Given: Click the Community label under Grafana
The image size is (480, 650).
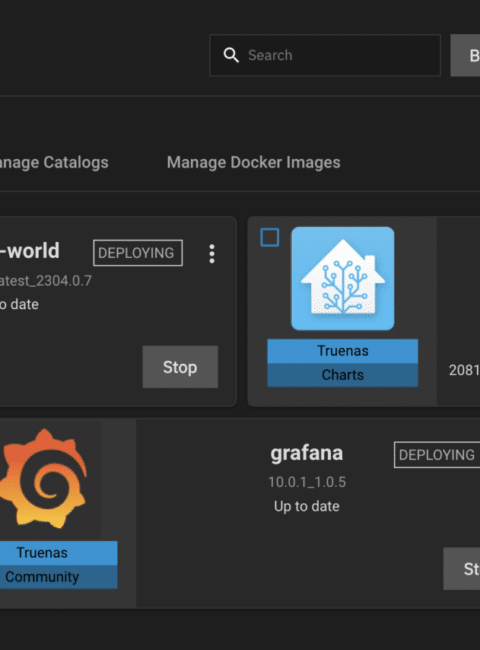Looking at the screenshot, I should point(58,577).
